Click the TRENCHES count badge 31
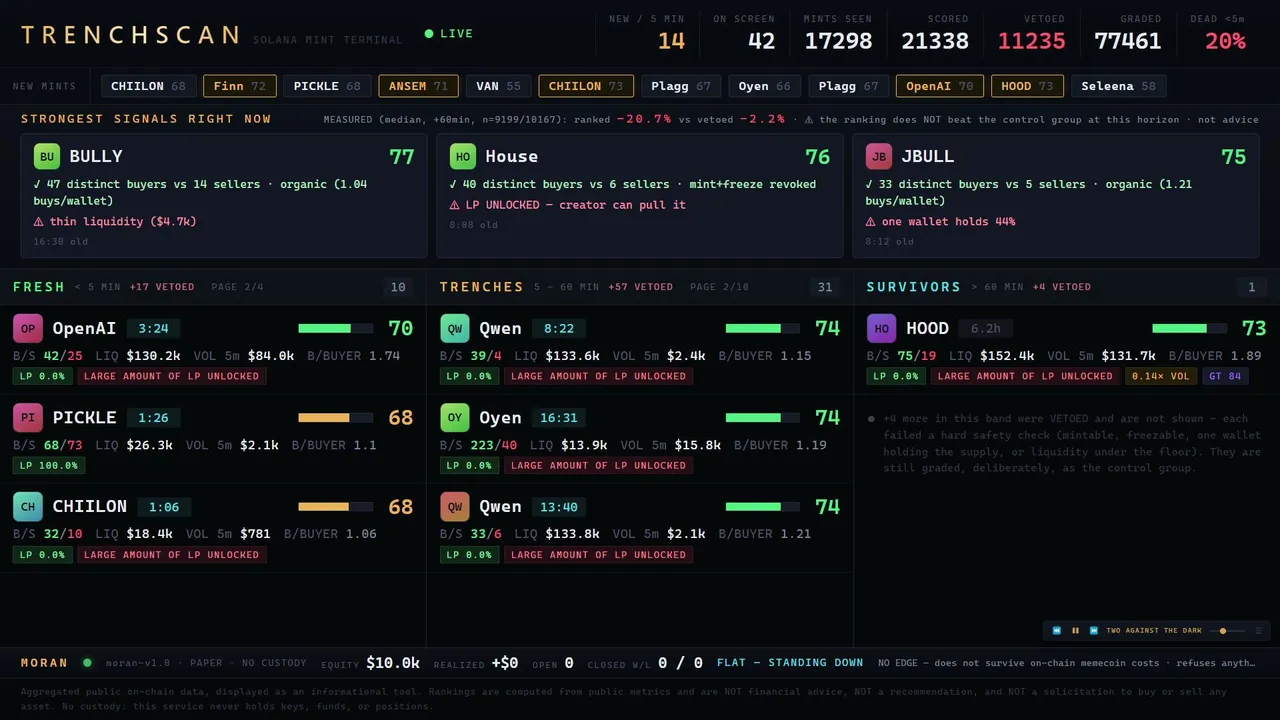This screenshot has width=1280, height=720. pyautogui.click(x=825, y=287)
